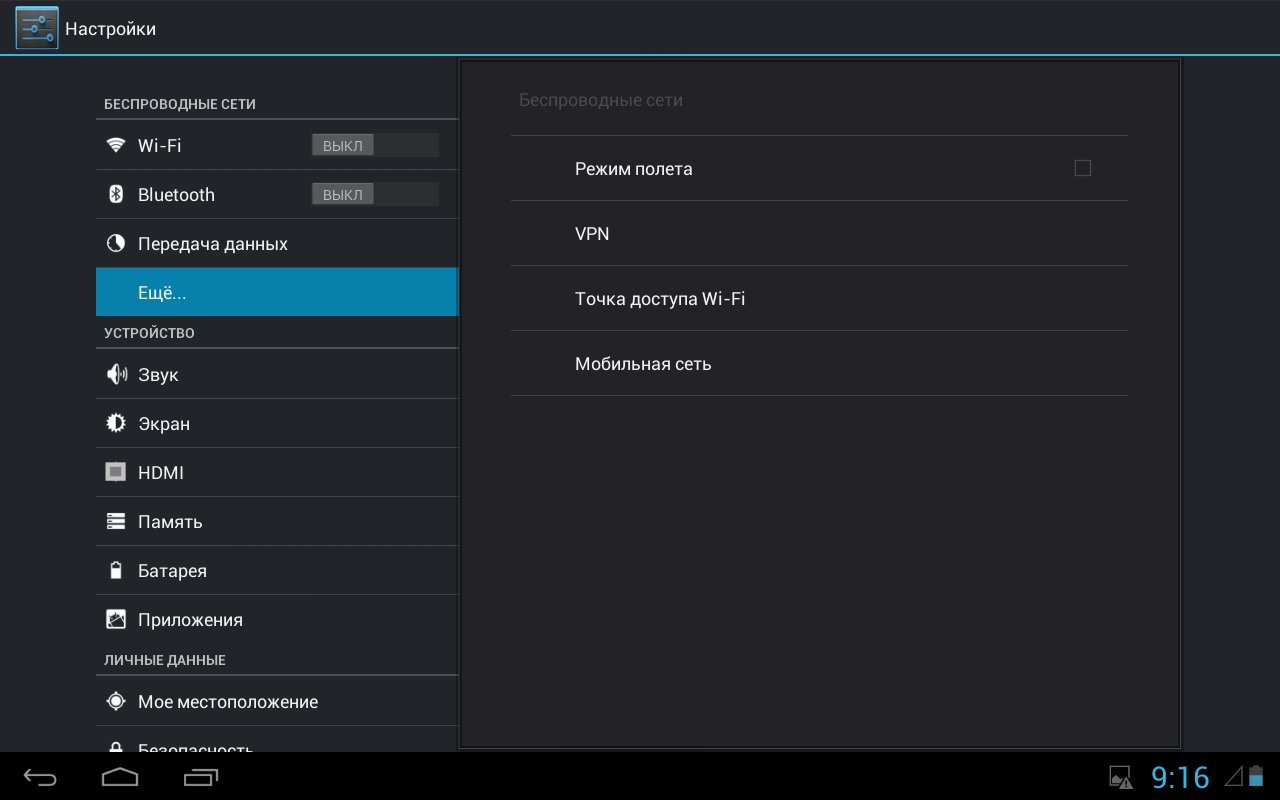Tap the Память storage icon

(116, 522)
